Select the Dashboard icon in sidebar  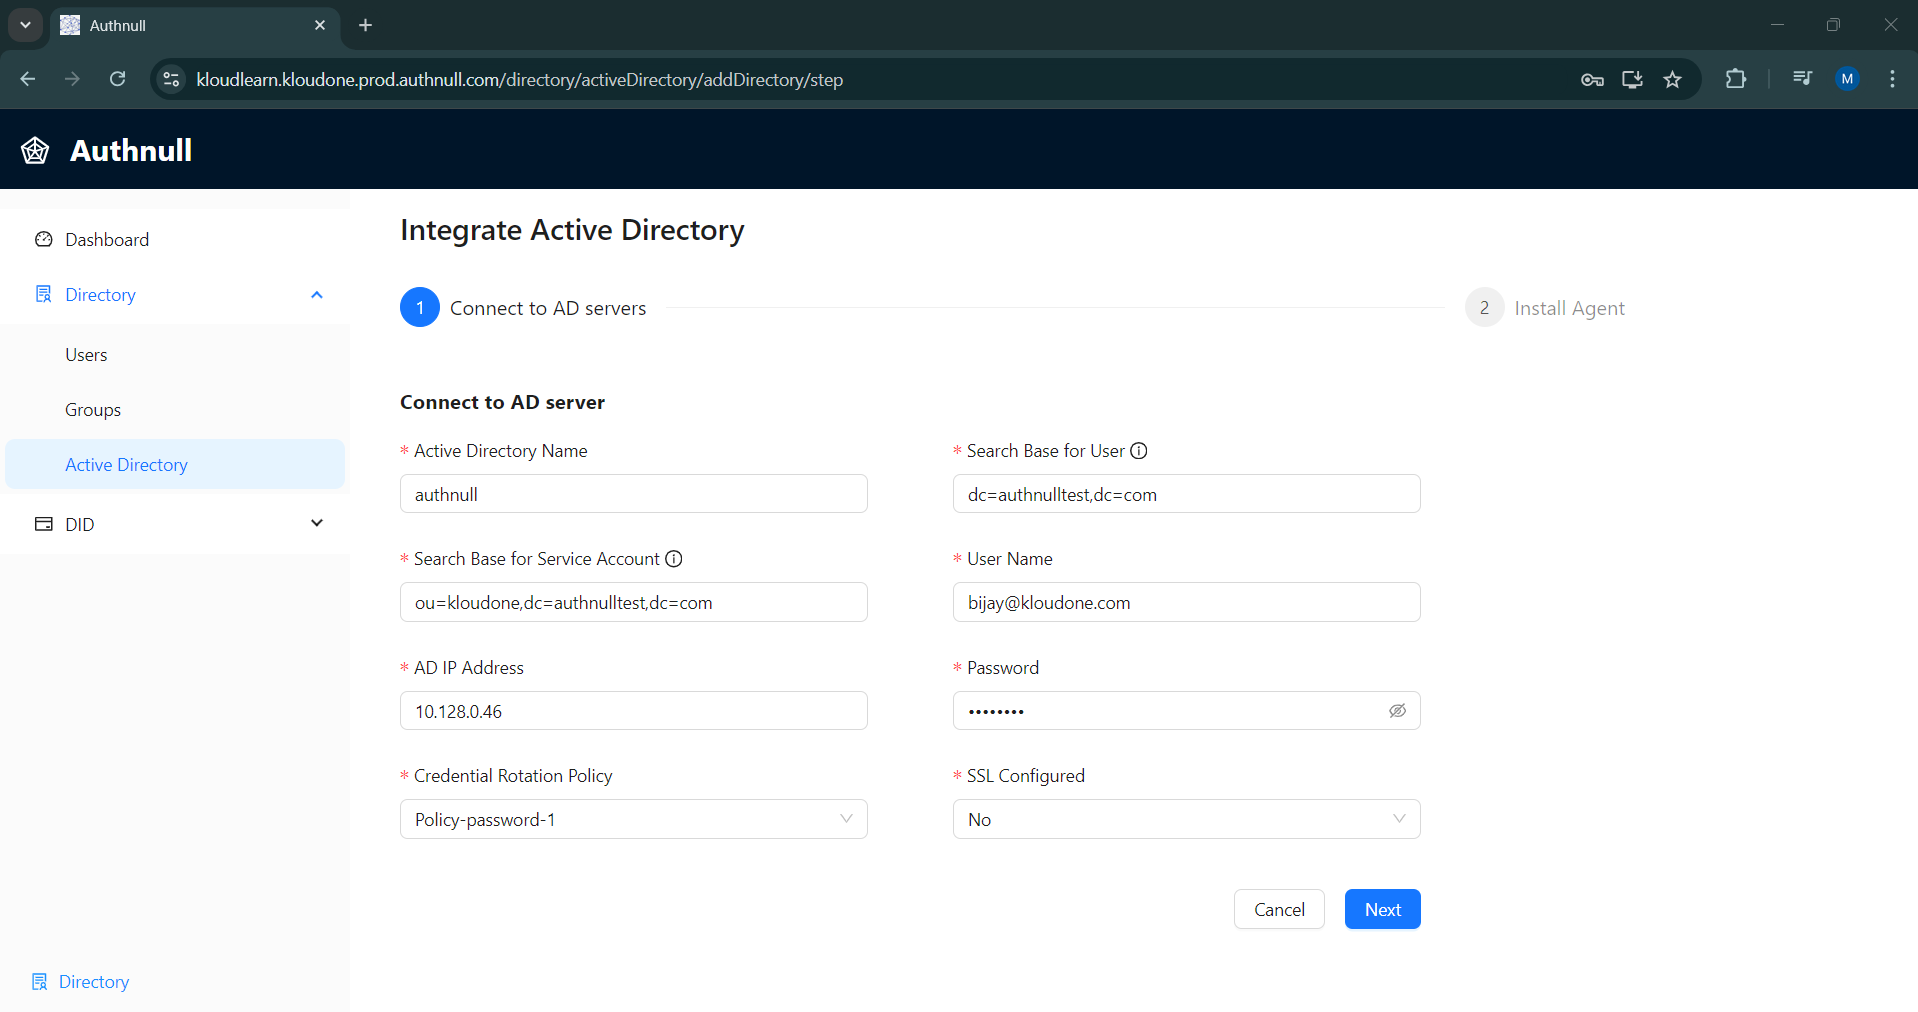(x=43, y=239)
